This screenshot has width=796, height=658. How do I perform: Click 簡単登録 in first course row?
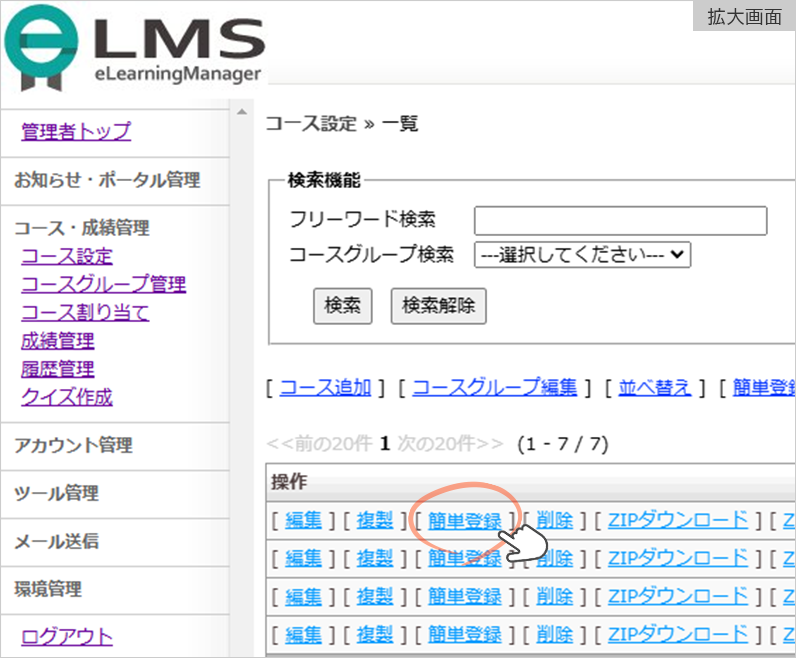click(x=465, y=520)
